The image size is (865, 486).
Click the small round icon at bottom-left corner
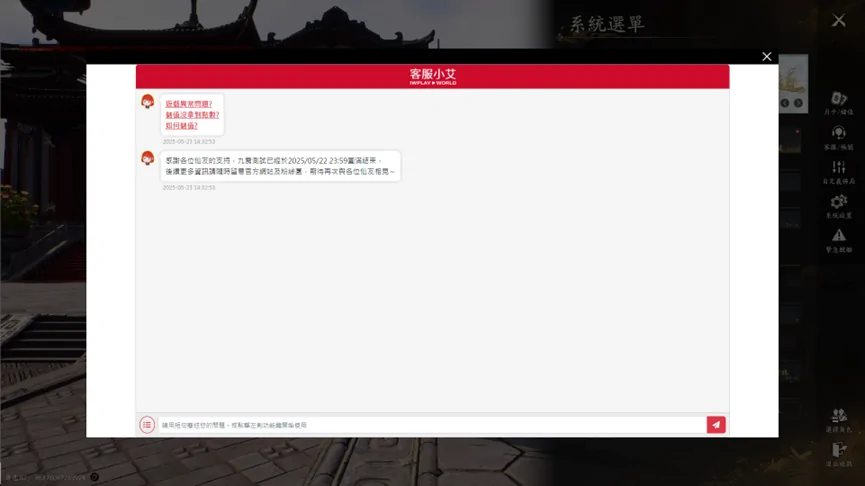coord(94,477)
